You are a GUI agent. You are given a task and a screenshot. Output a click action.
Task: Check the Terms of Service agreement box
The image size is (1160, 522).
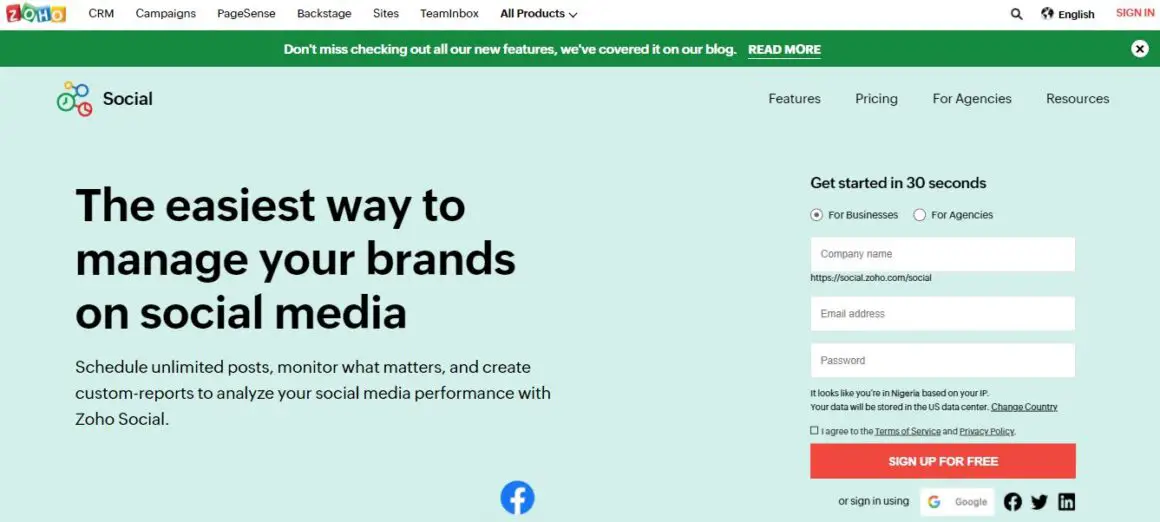click(815, 430)
